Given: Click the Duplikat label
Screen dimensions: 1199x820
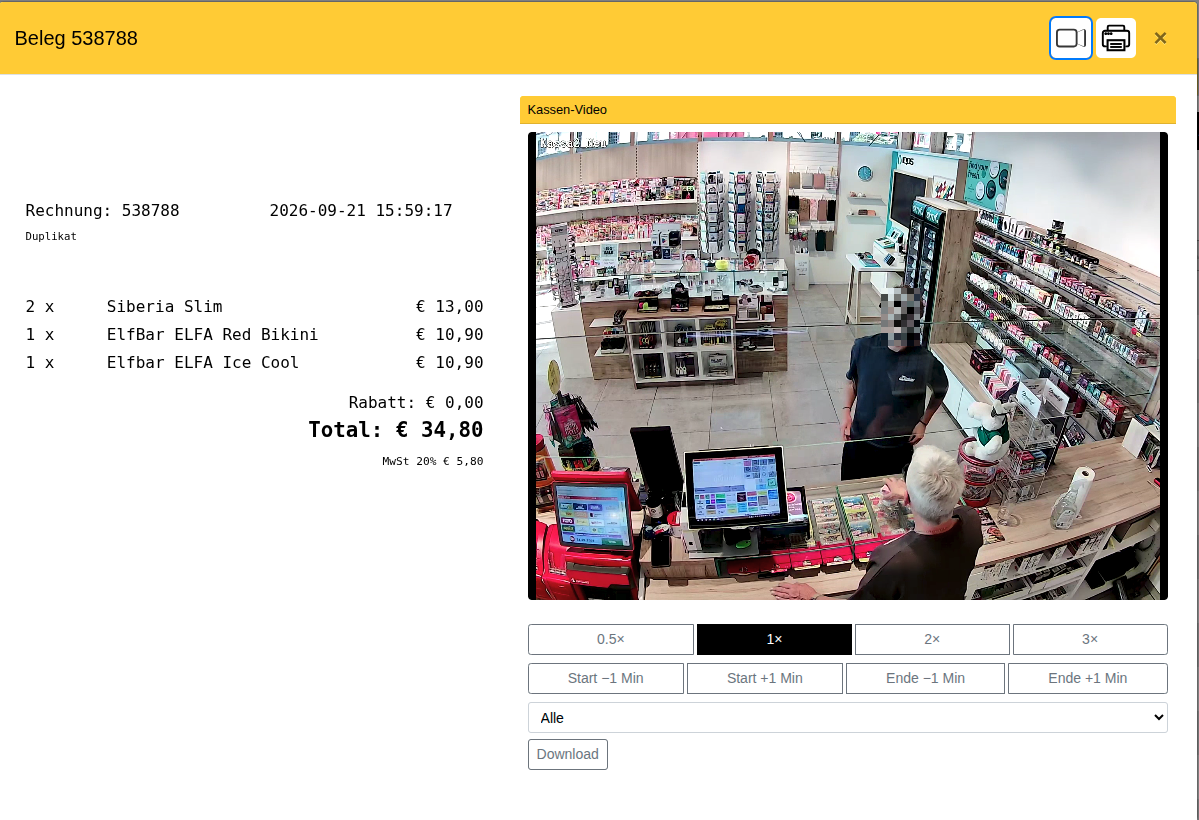Looking at the screenshot, I should pos(50,236).
